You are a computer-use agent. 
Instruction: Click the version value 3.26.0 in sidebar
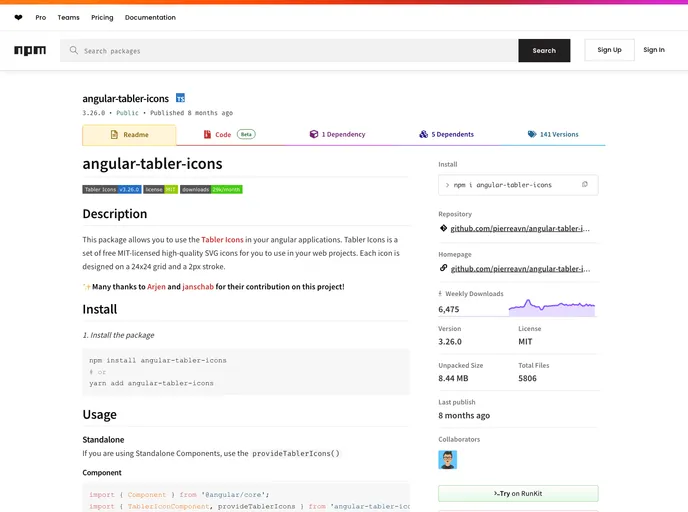point(450,341)
